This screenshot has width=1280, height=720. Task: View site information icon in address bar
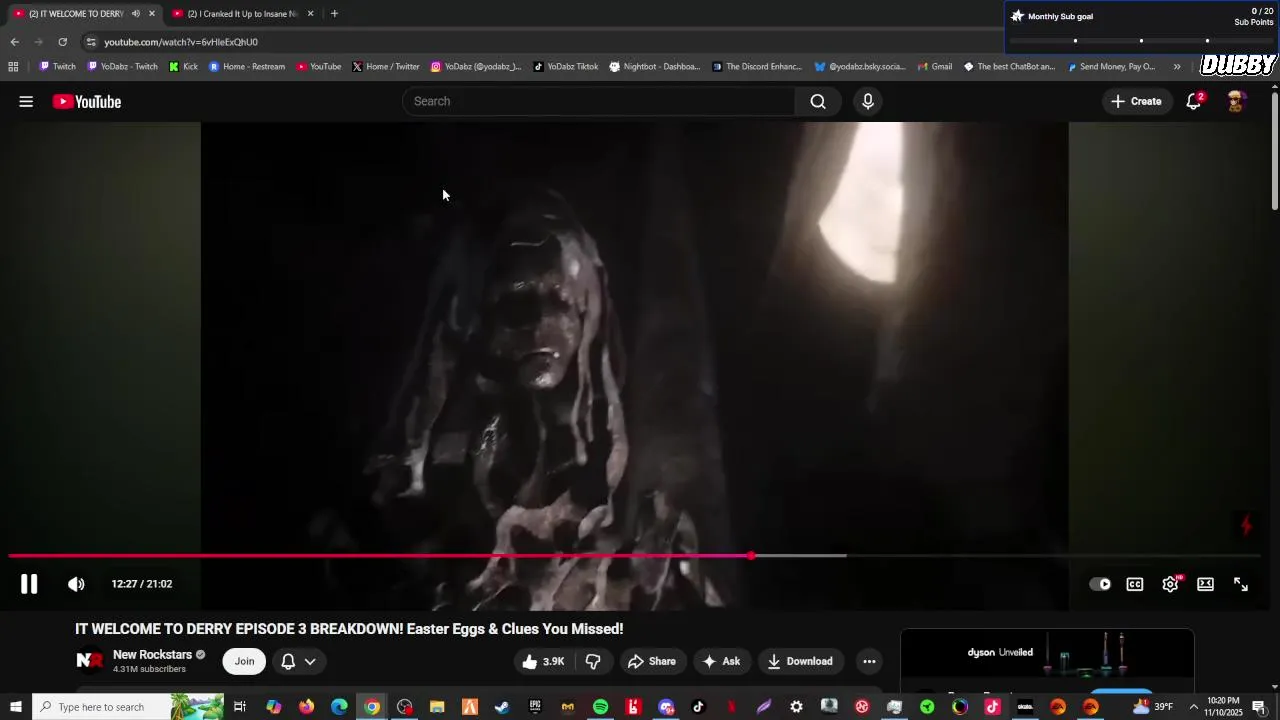tap(91, 42)
